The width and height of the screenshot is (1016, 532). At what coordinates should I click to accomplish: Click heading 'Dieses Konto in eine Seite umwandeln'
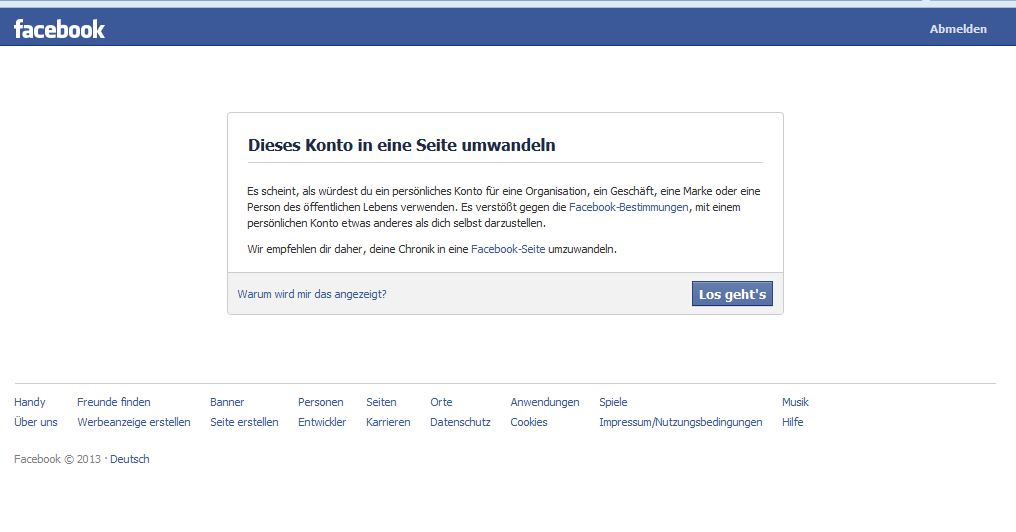coord(402,145)
